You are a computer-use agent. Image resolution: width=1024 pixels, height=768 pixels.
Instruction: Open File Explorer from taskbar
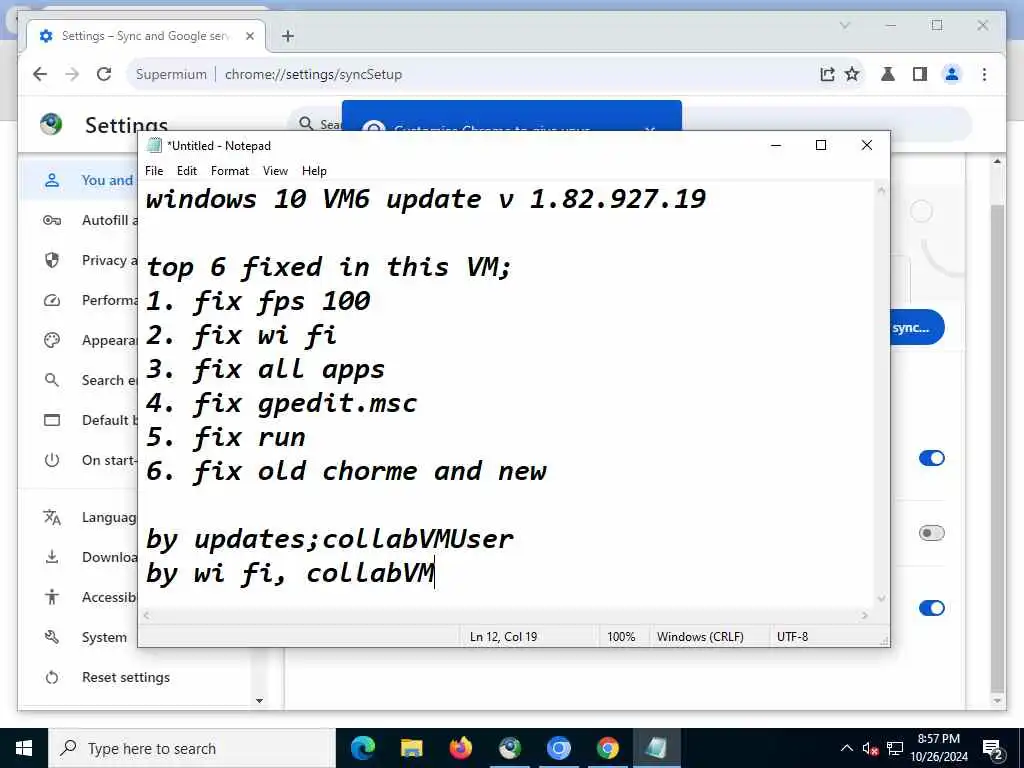pos(411,748)
